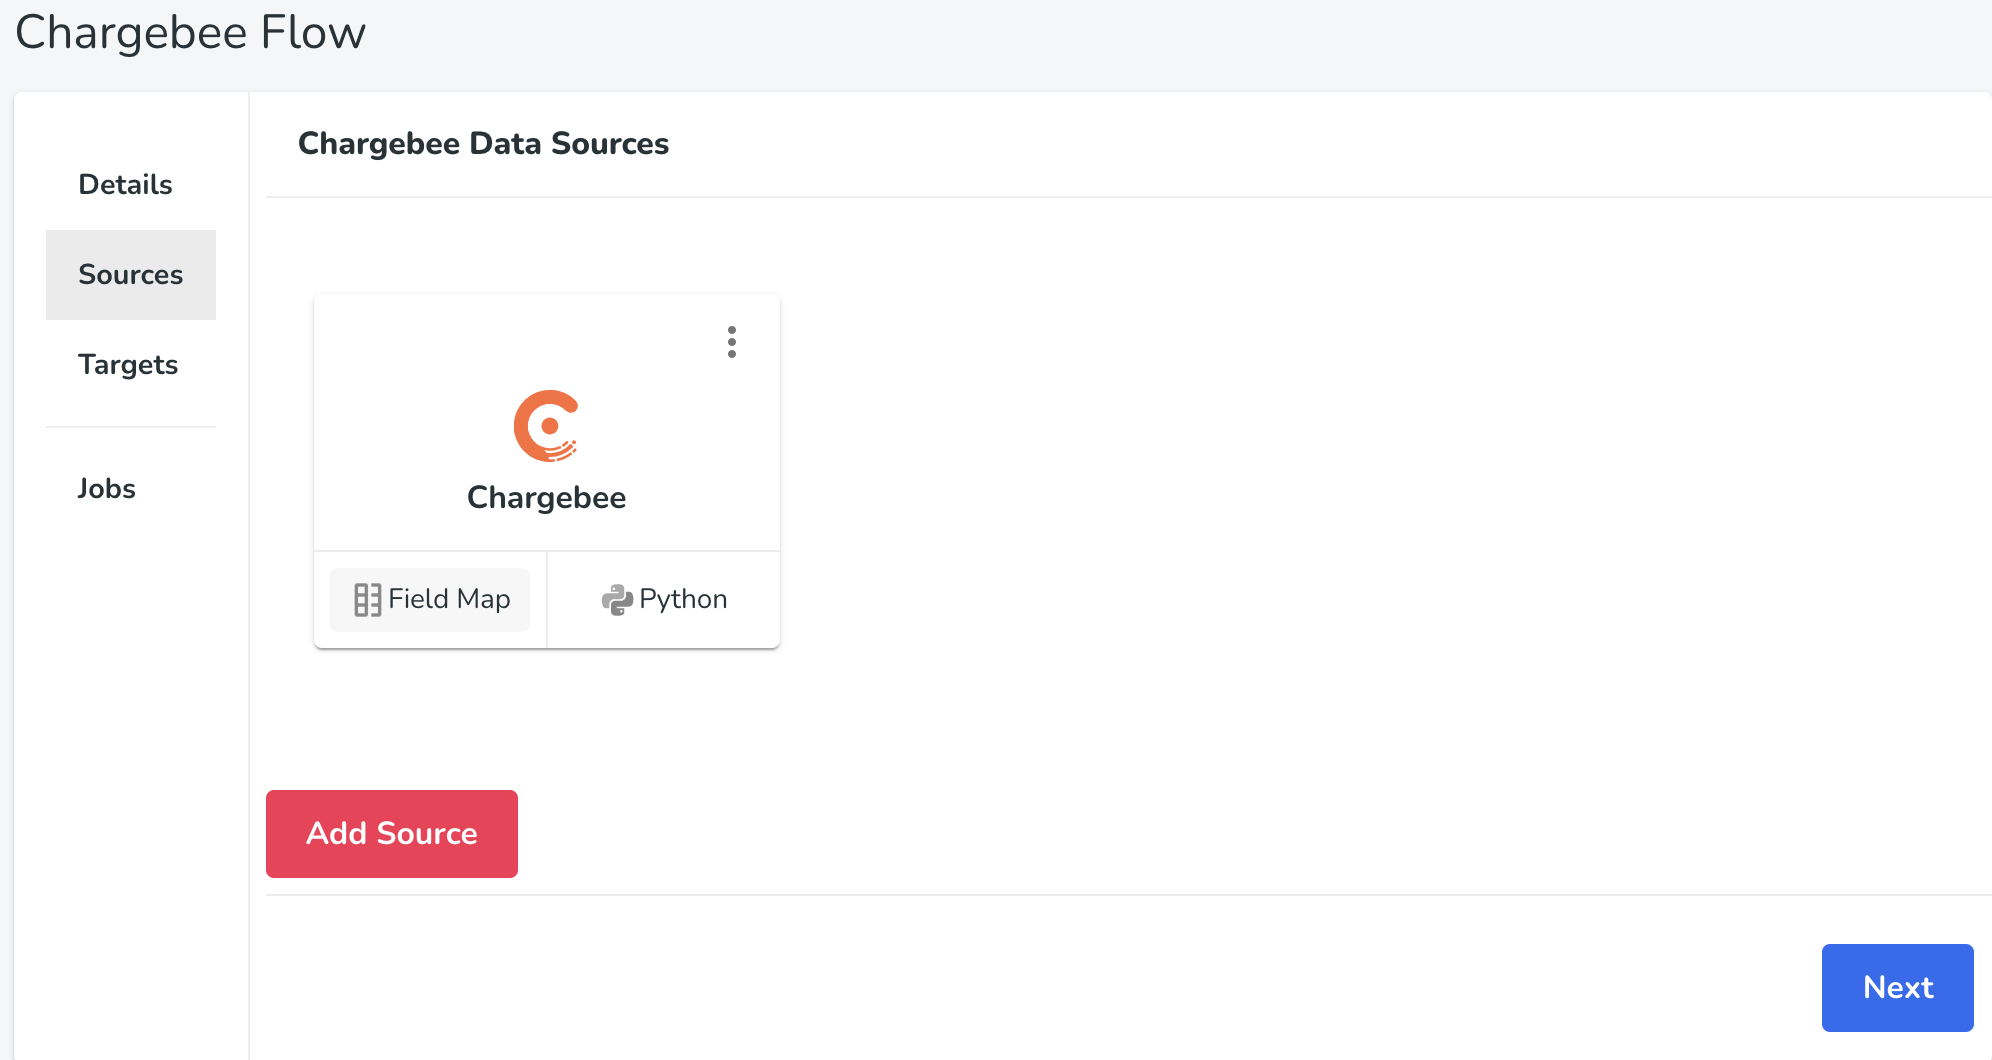Open the Field Map editor

pos(430,600)
